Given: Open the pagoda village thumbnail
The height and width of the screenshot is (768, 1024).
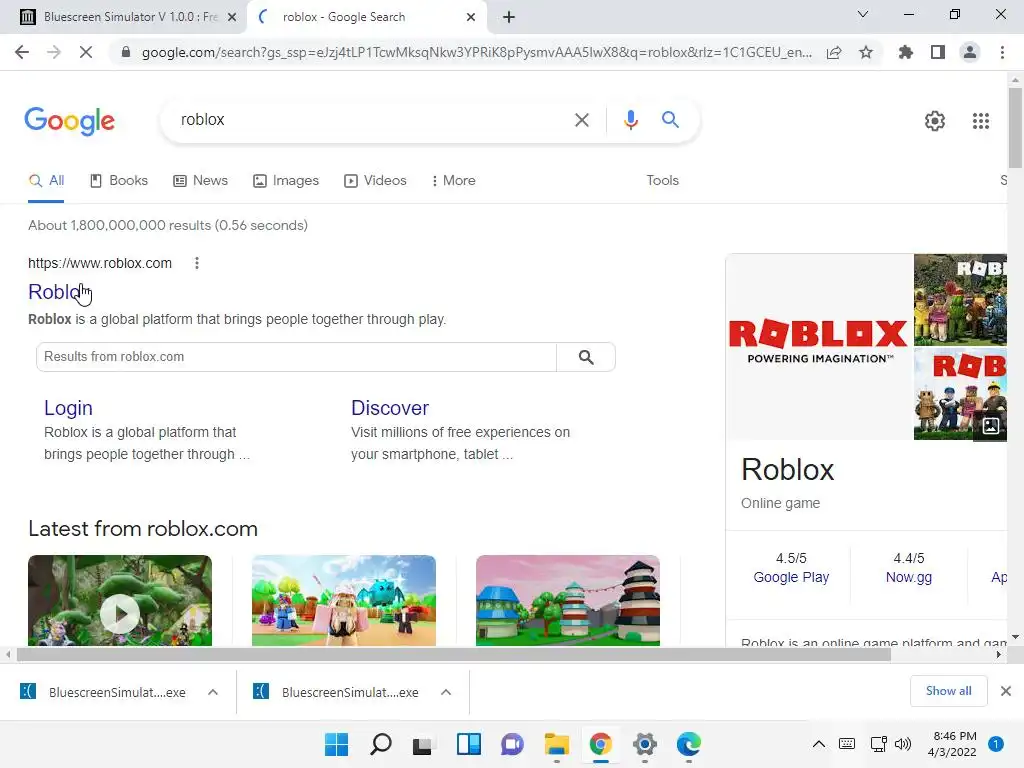Looking at the screenshot, I should pyautogui.click(x=568, y=601).
